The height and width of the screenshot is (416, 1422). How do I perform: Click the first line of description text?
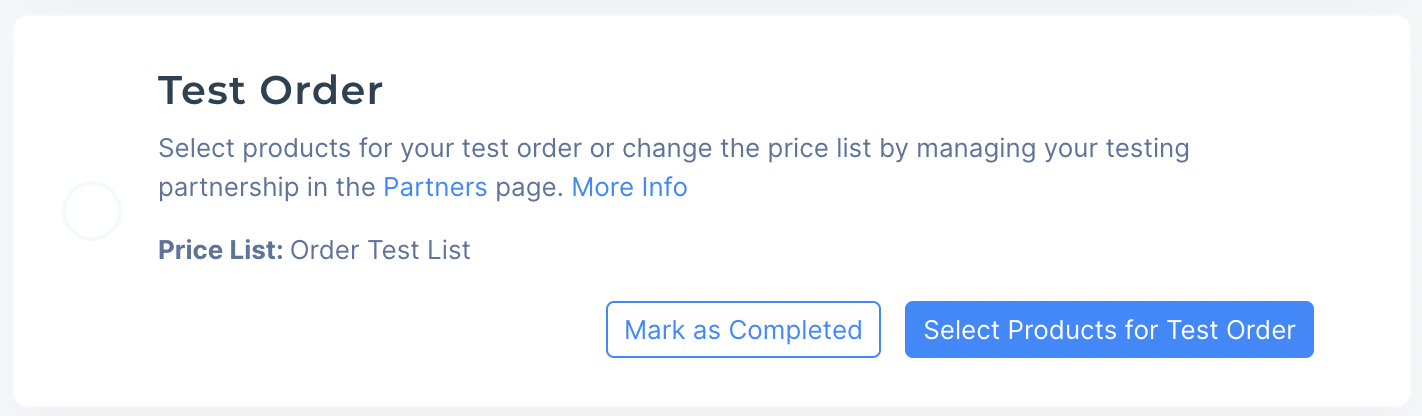(673, 150)
